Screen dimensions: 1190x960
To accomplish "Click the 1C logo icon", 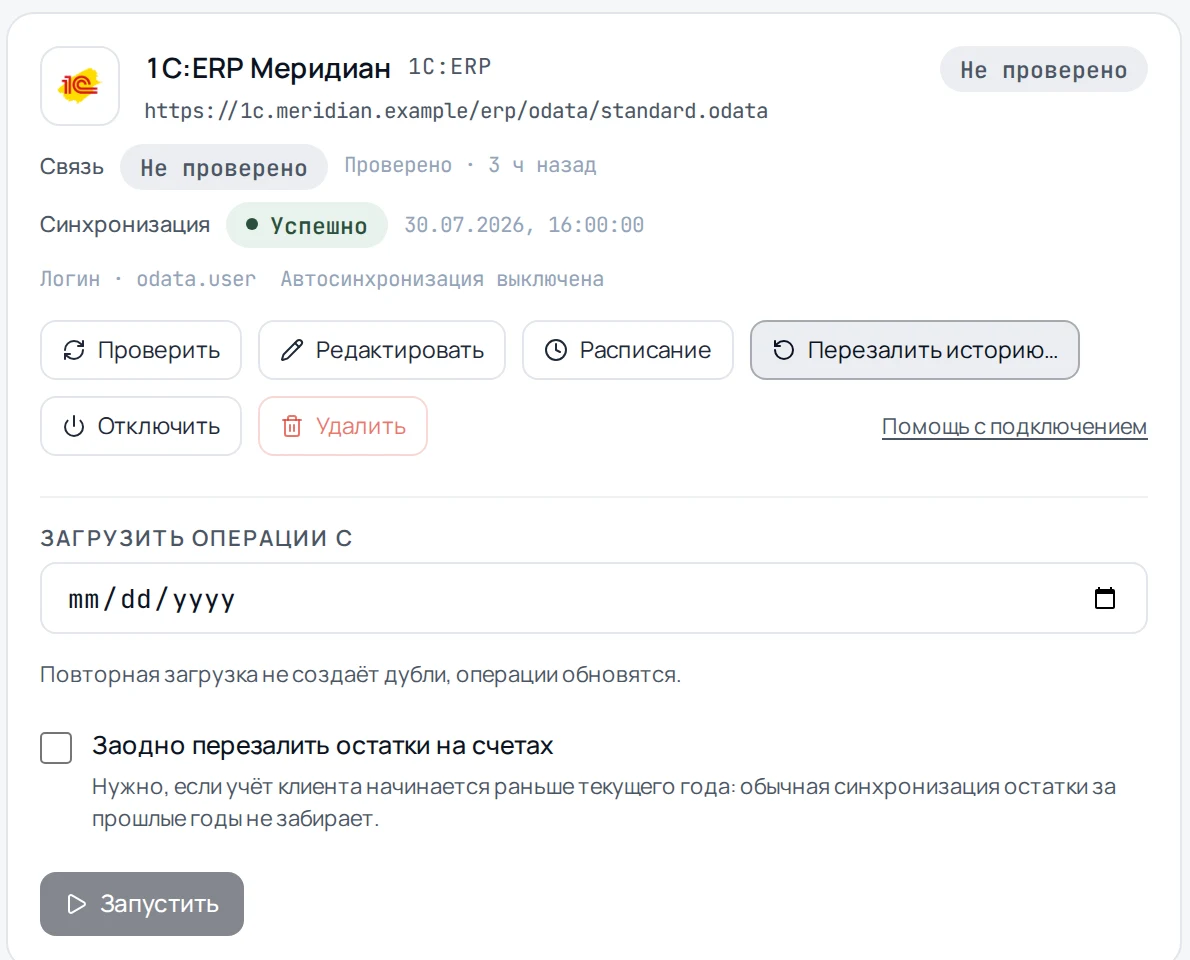I will pyautogui.click(x=80, y=86).
